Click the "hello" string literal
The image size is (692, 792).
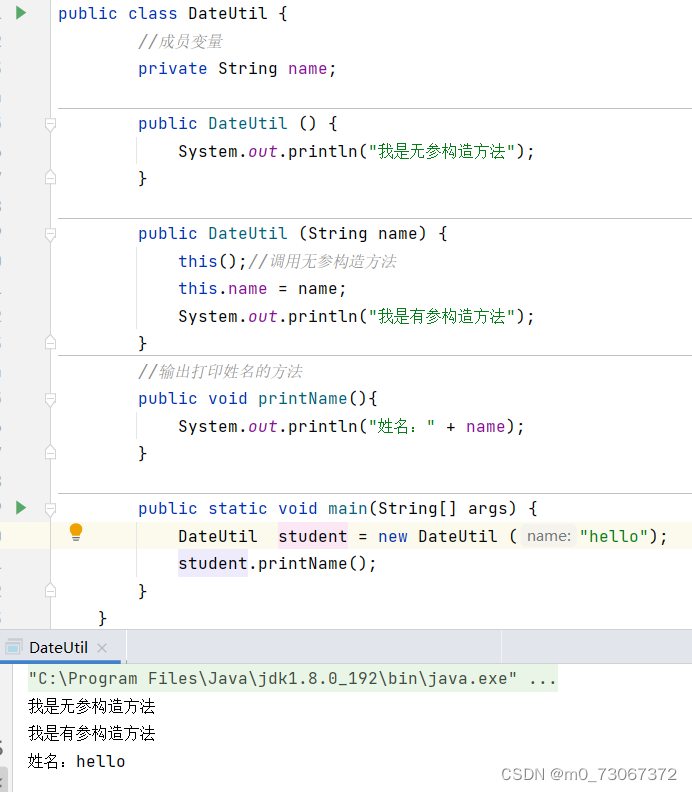pos(614,536)
